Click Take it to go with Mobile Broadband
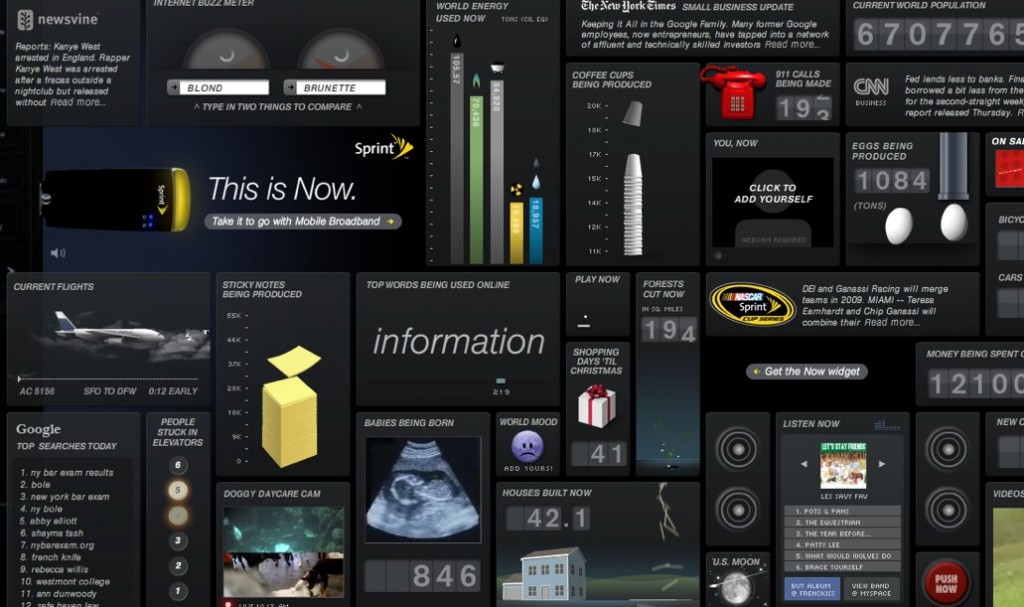The image size is (1024, 607). click(x=303, y=221)
